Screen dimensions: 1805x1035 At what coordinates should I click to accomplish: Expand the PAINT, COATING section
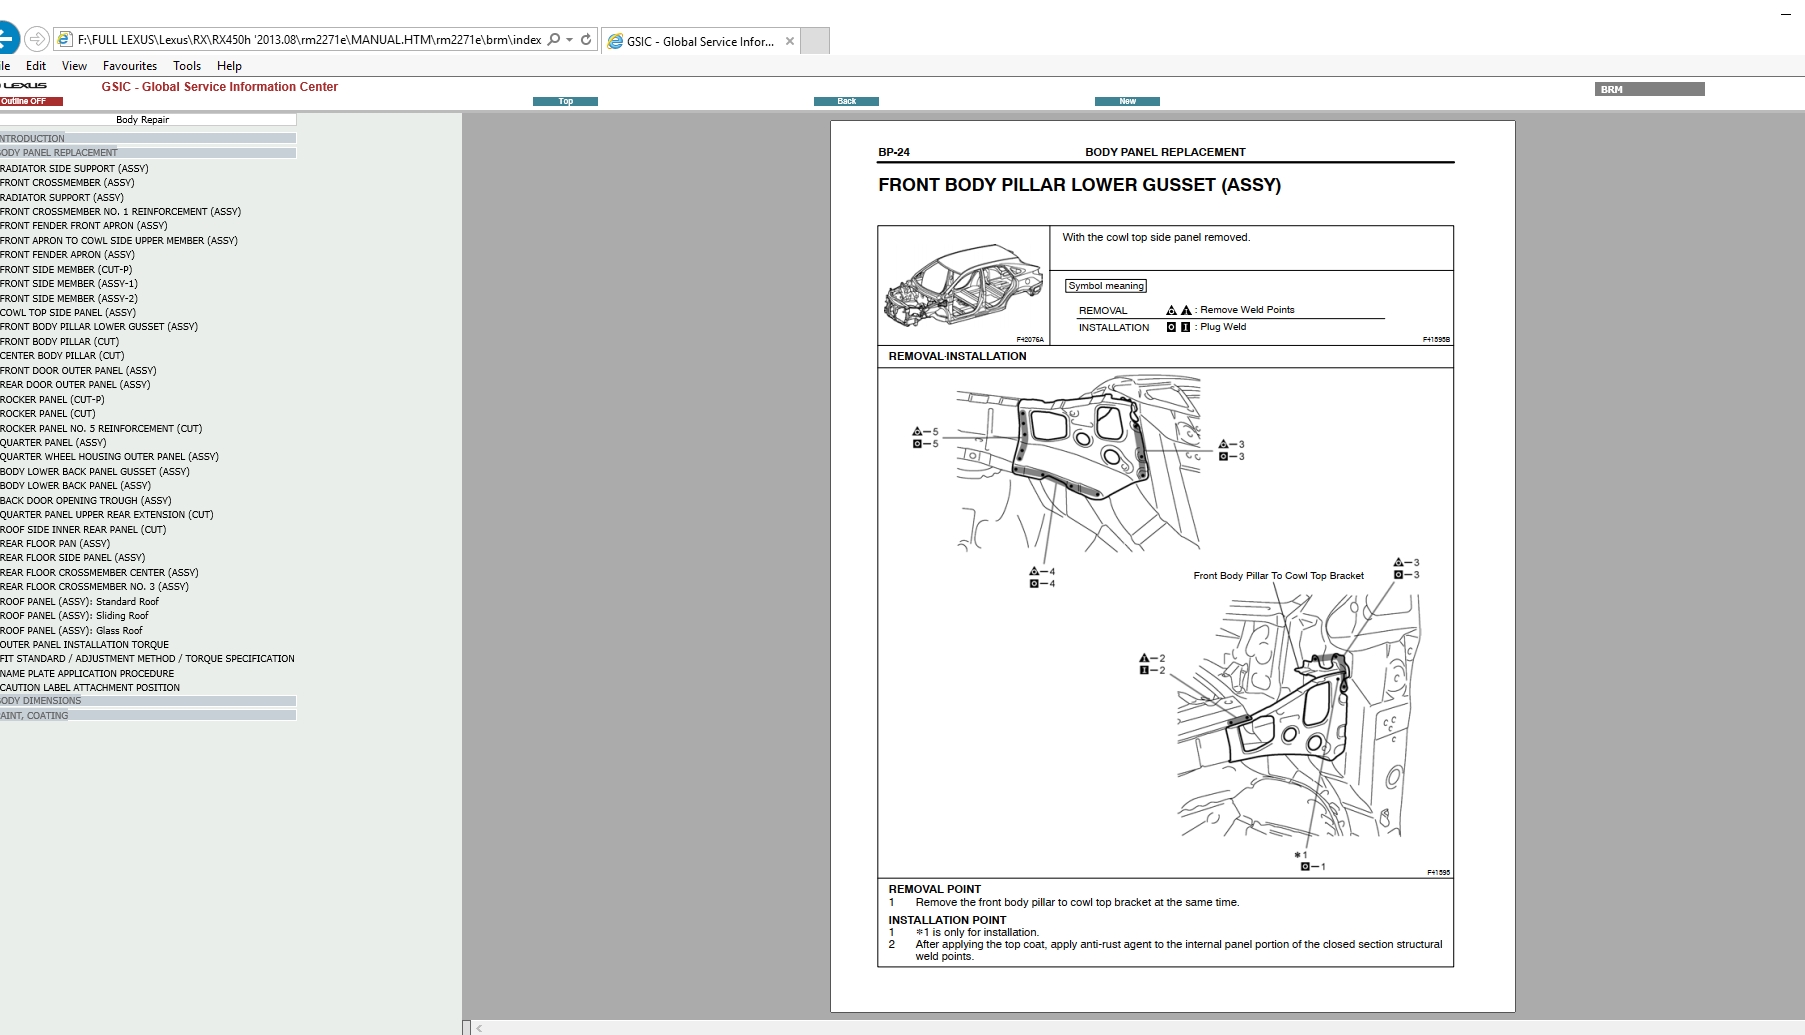pos(147,716)
